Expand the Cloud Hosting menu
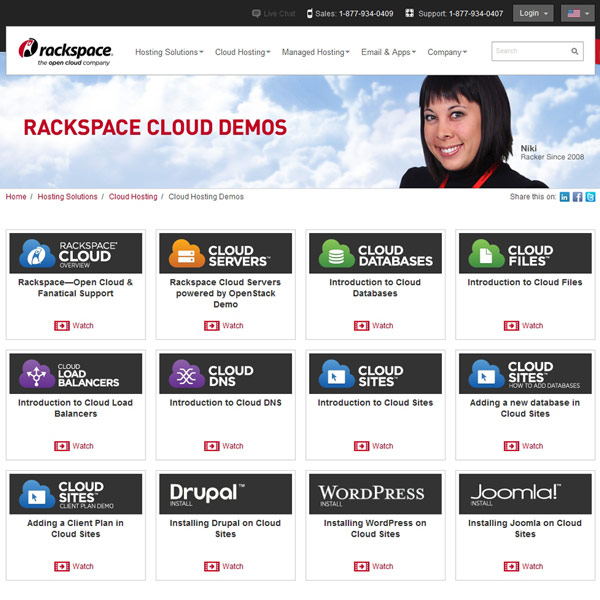The height and width of the screenshot is (600, 600). pyautogui.click(x=243, y=52)
